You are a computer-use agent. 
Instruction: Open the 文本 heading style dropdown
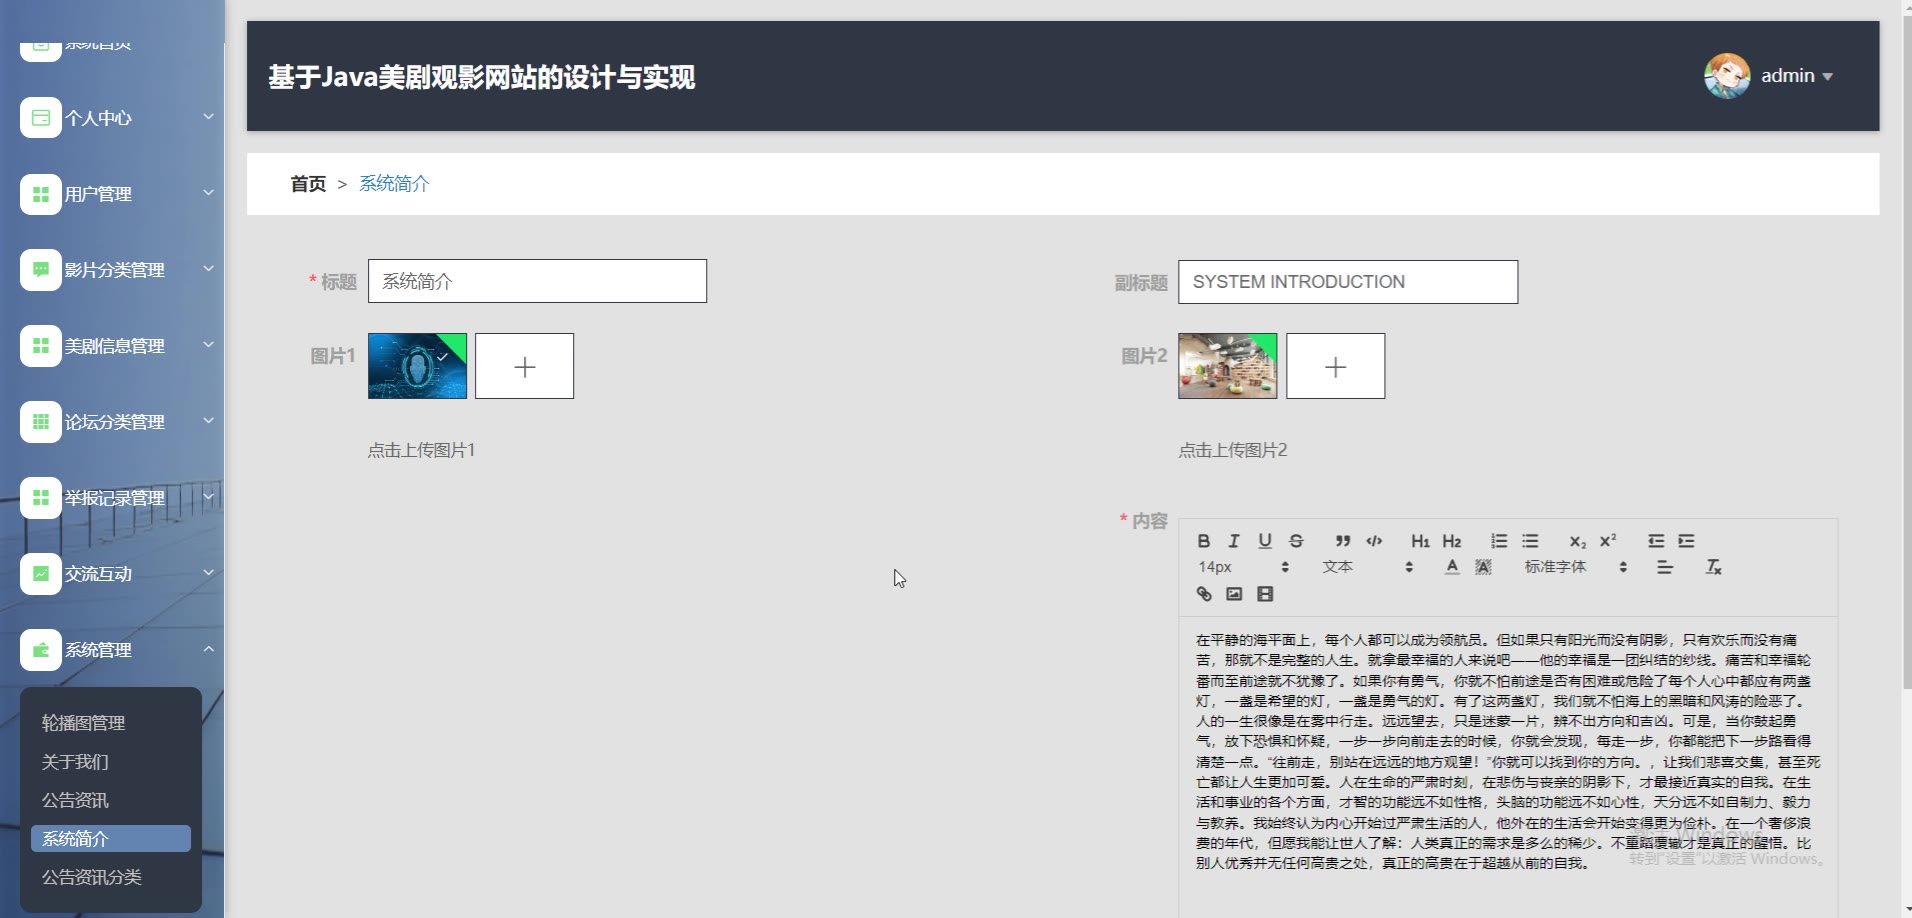point(1367,567)
